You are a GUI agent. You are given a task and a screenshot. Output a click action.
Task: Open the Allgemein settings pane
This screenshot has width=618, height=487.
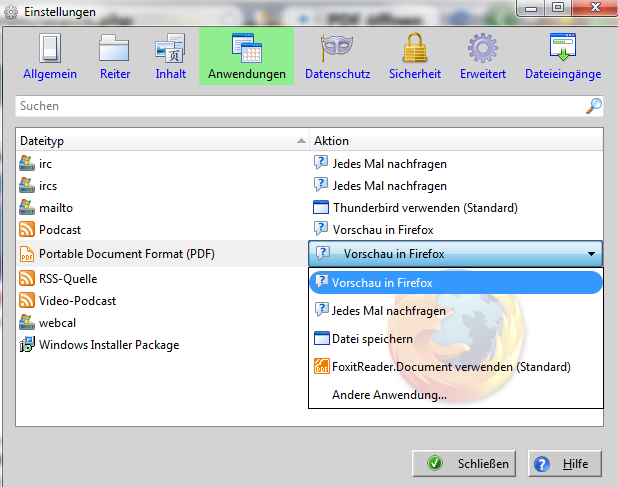point(50,56)
